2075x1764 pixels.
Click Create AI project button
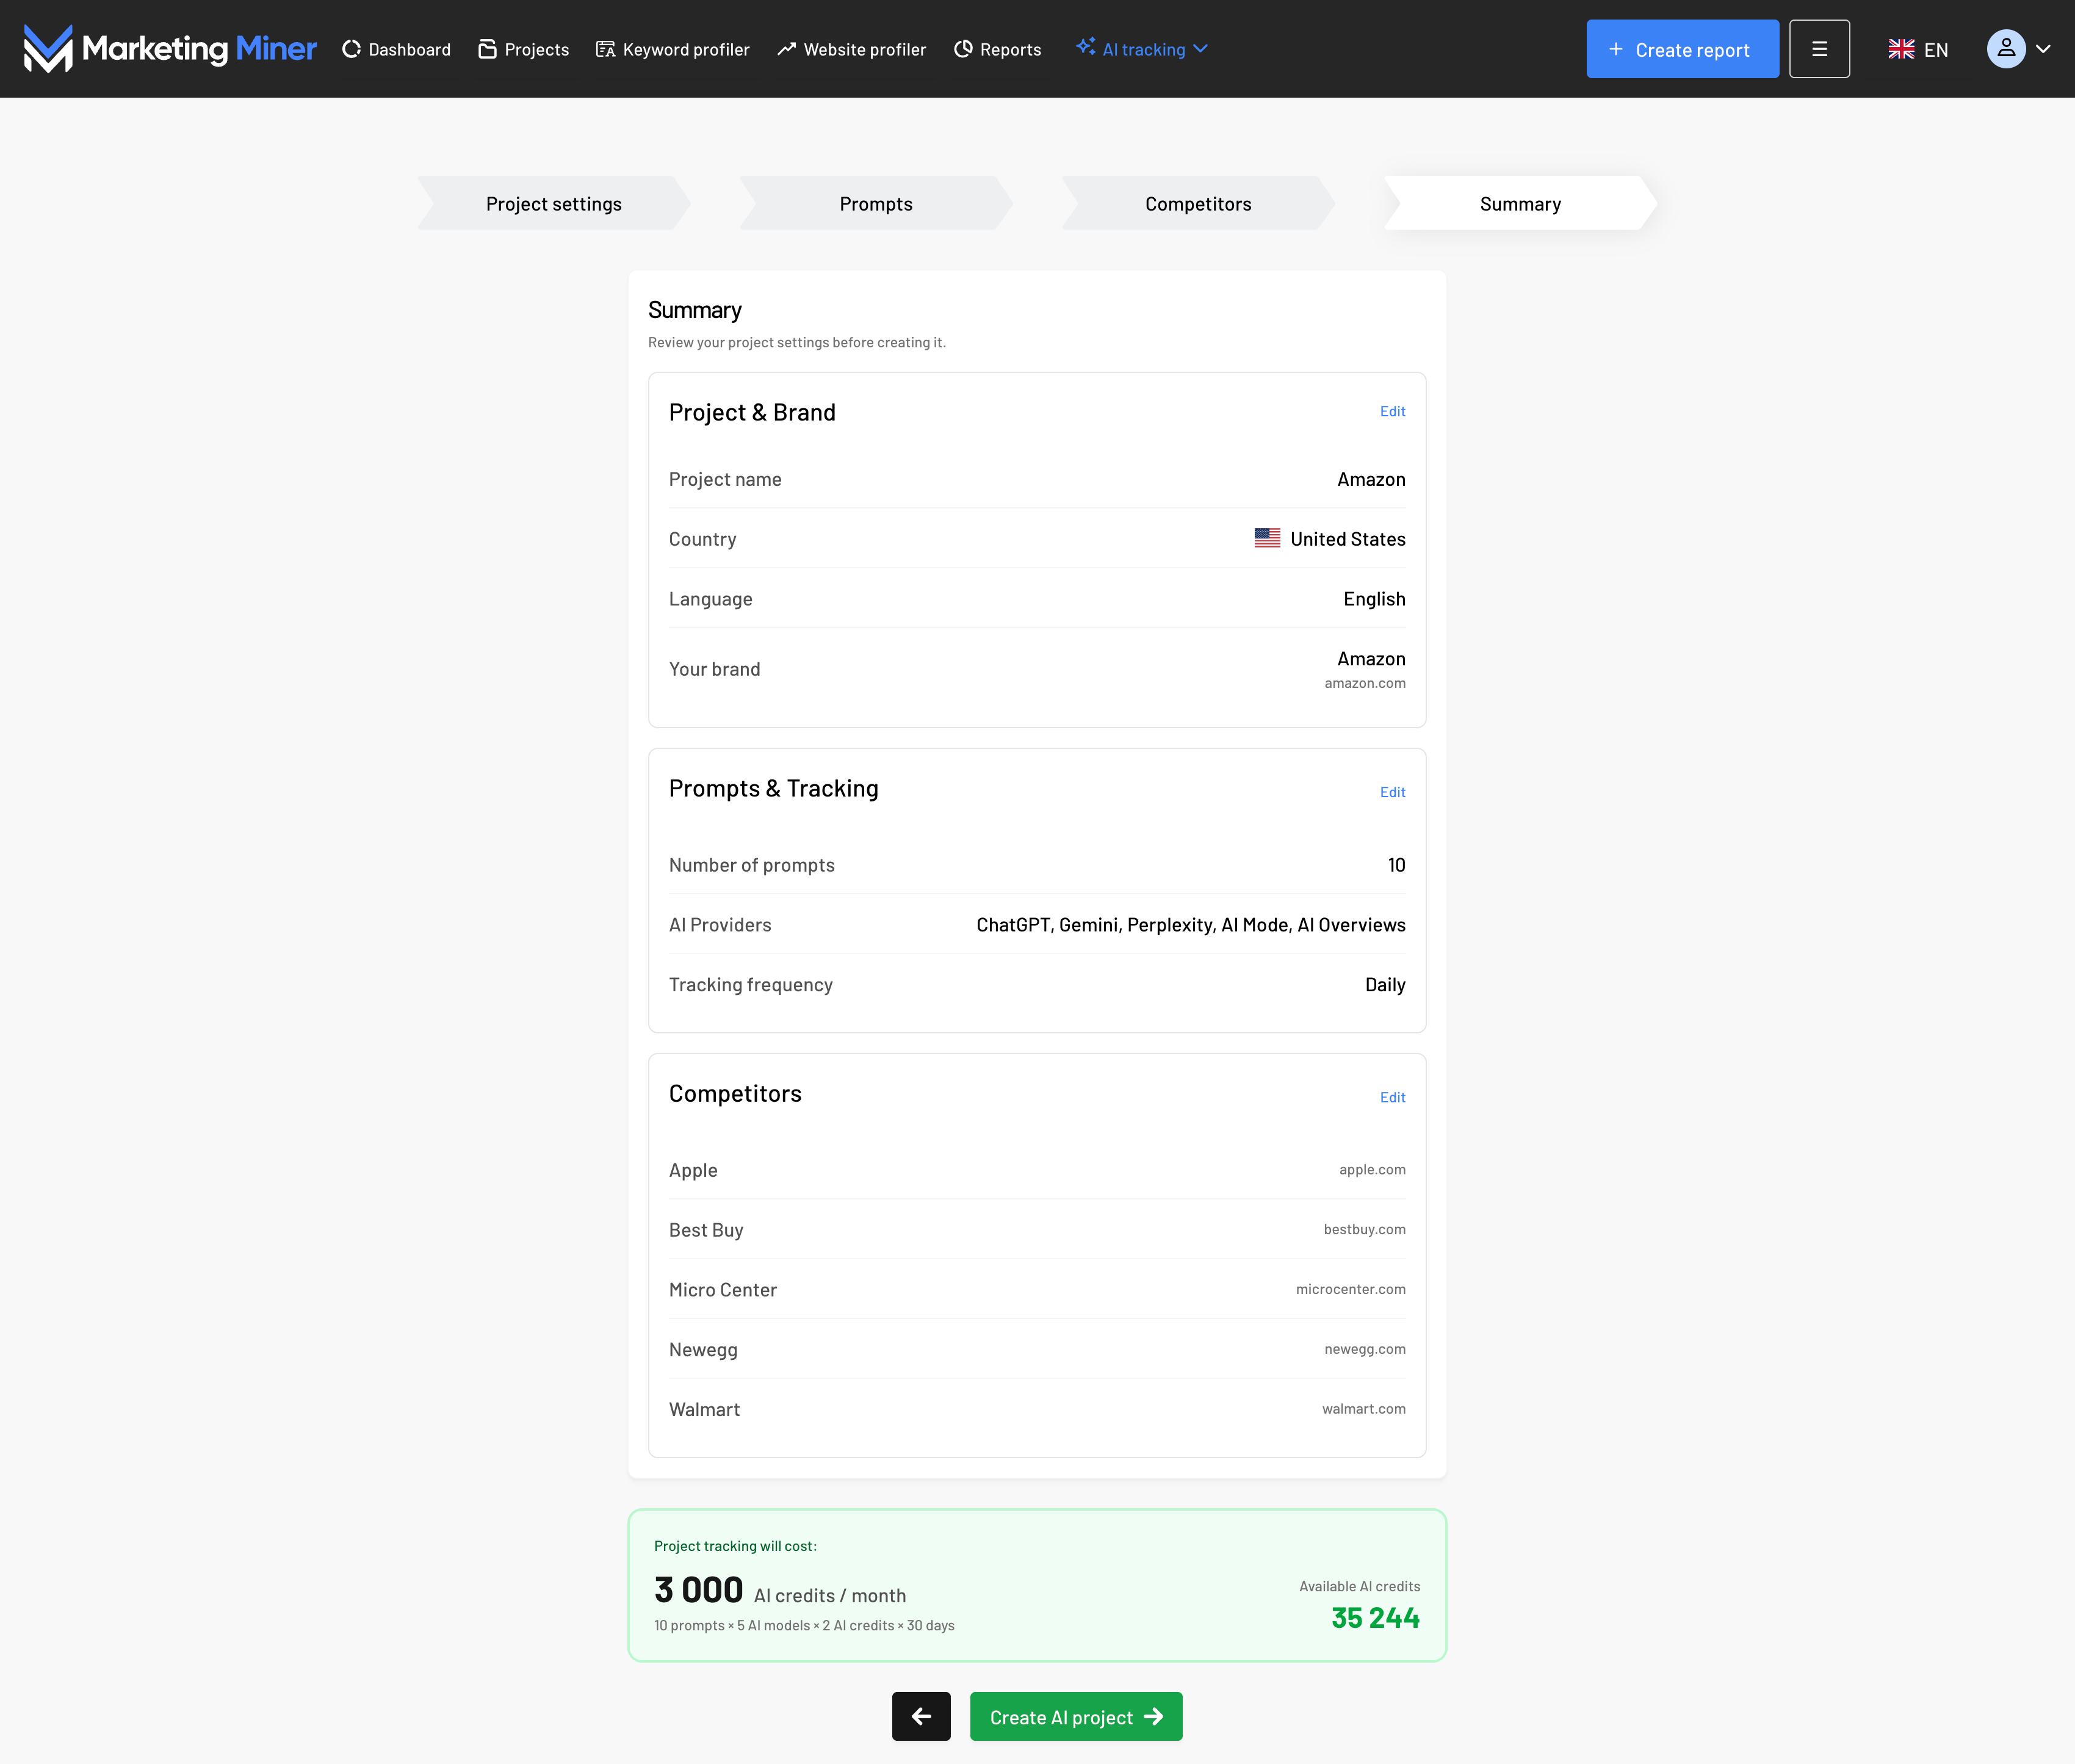pos(1075,1716)
